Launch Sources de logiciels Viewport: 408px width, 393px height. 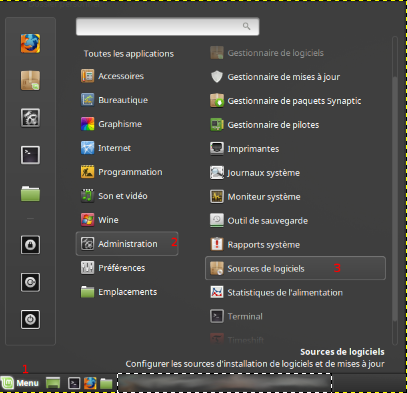pyautogui.click(x=295, y=268)
